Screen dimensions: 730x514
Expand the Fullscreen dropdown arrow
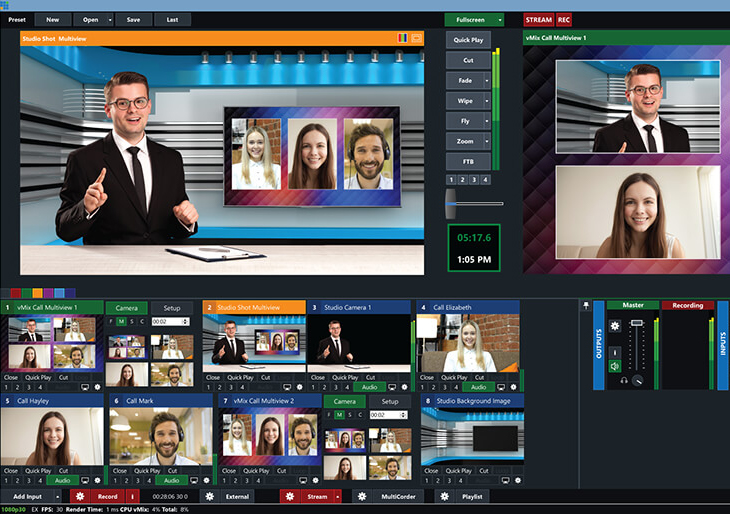click(x=500, y=20)
